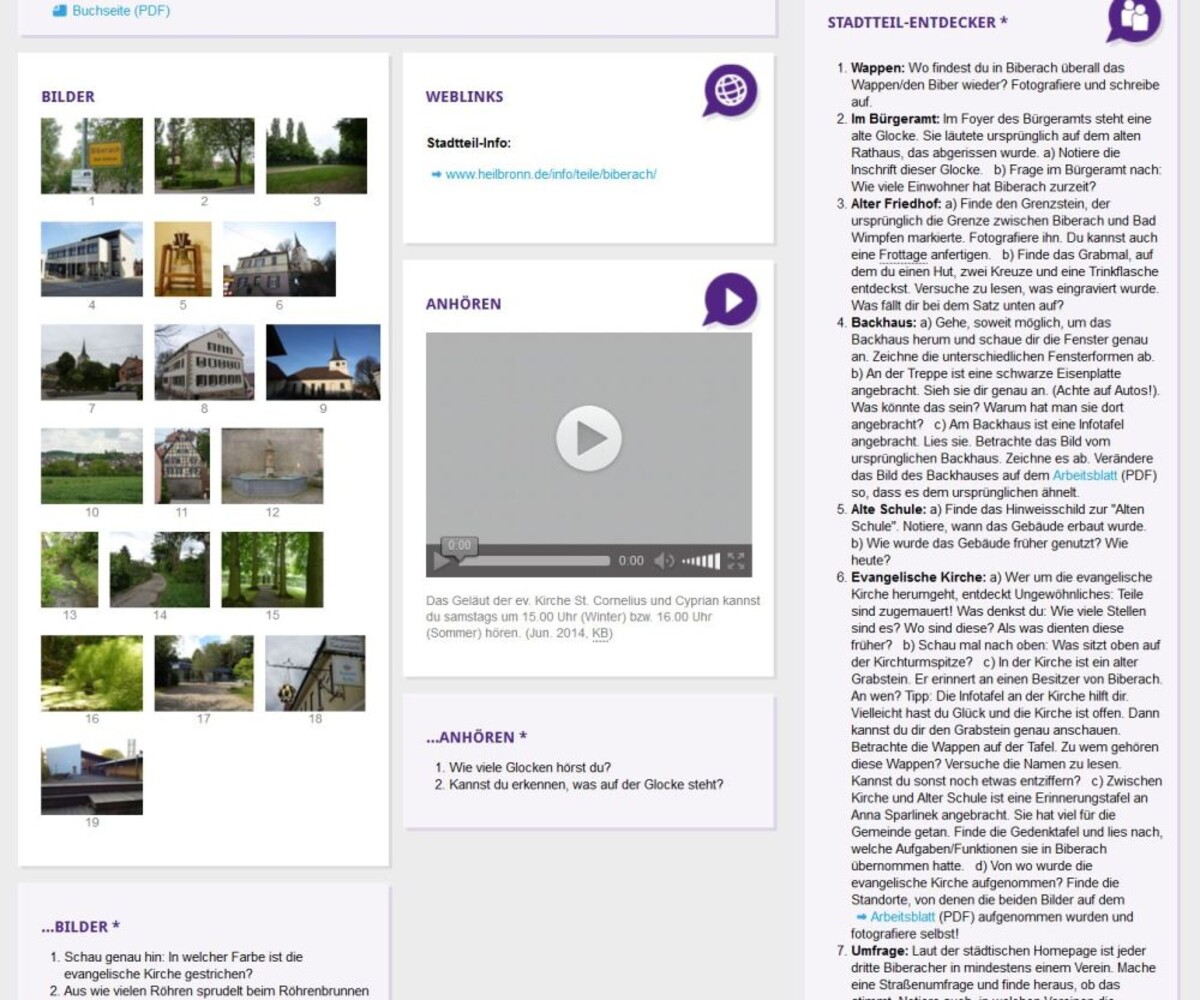Open thumbnail 3 green meadow

coord(317,156)
